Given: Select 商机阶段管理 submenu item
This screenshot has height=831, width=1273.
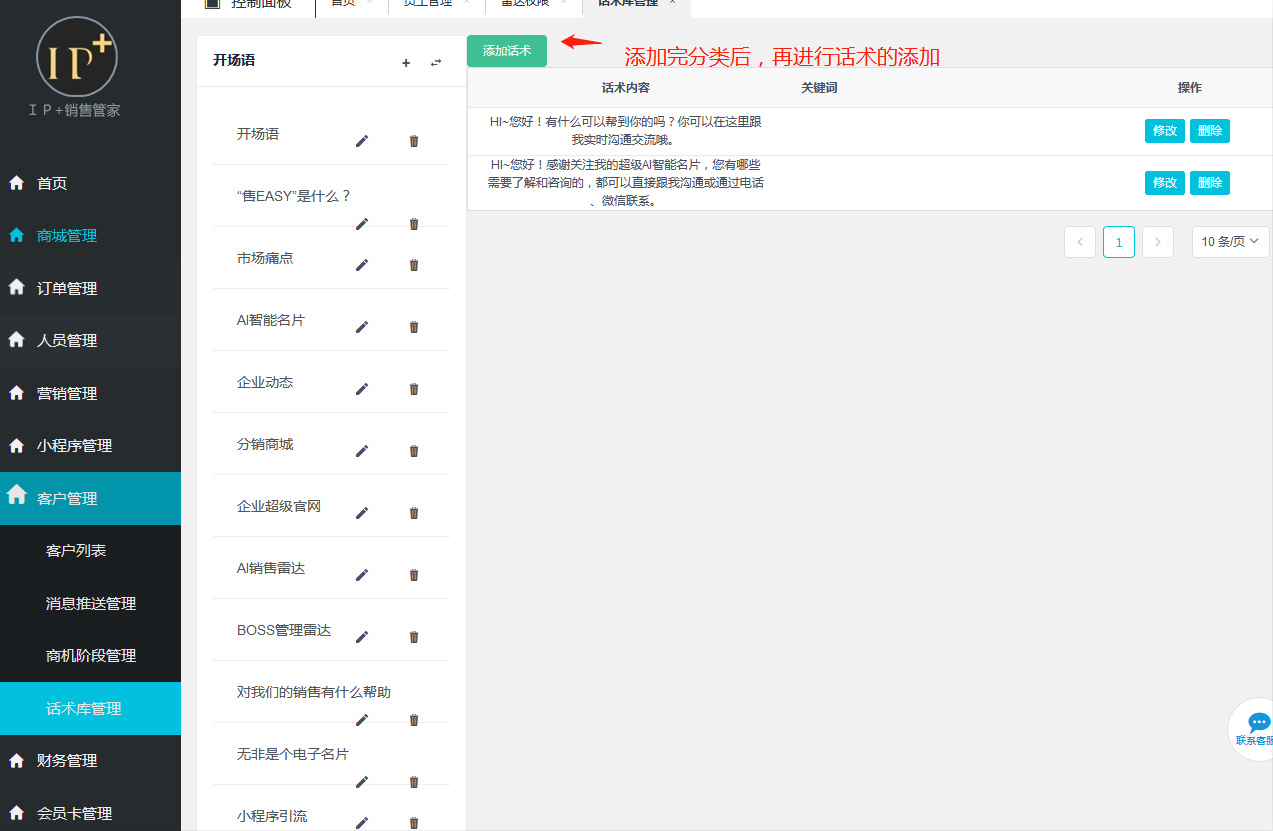Looking at the screenshot, I should point(91,656).
